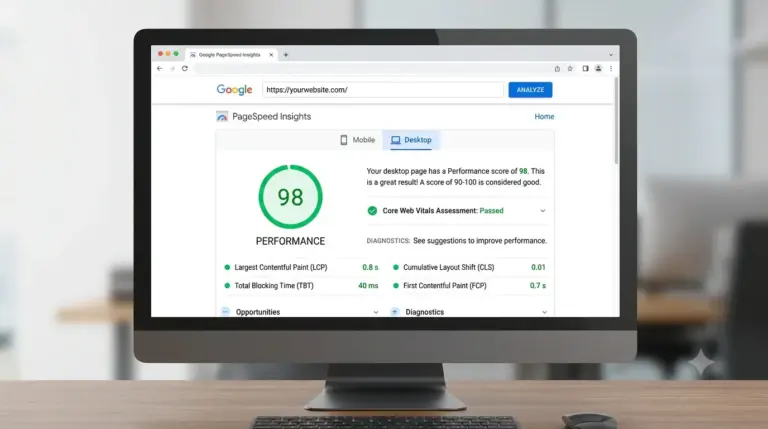Screen dimensions: 768x429
Task: Open the three-dot browser menu
Action: 611,69
